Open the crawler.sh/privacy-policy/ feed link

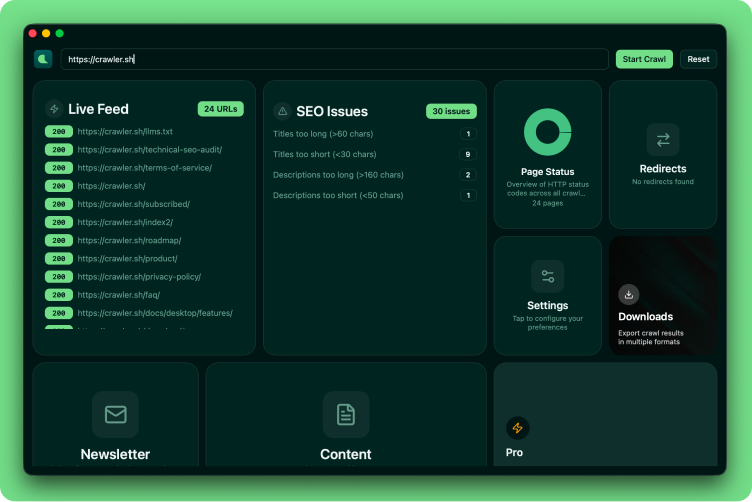point(139,276)
